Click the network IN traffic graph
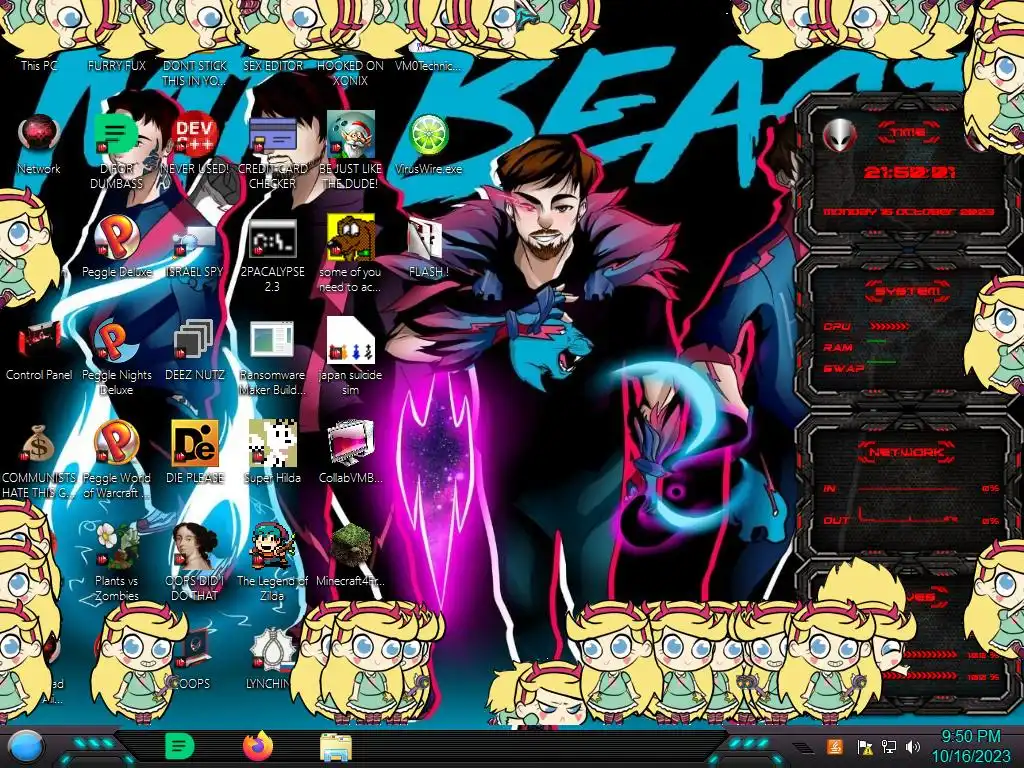1024x768 pixels. (908, 488)
